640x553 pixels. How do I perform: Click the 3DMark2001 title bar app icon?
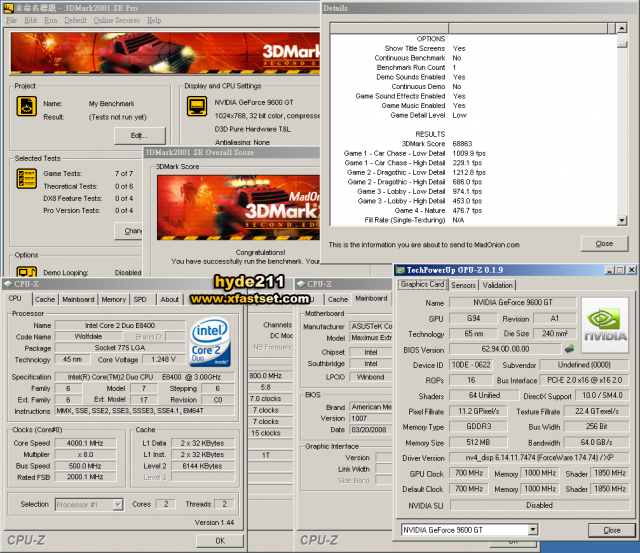pyautogui.click(x=9, y=8)
